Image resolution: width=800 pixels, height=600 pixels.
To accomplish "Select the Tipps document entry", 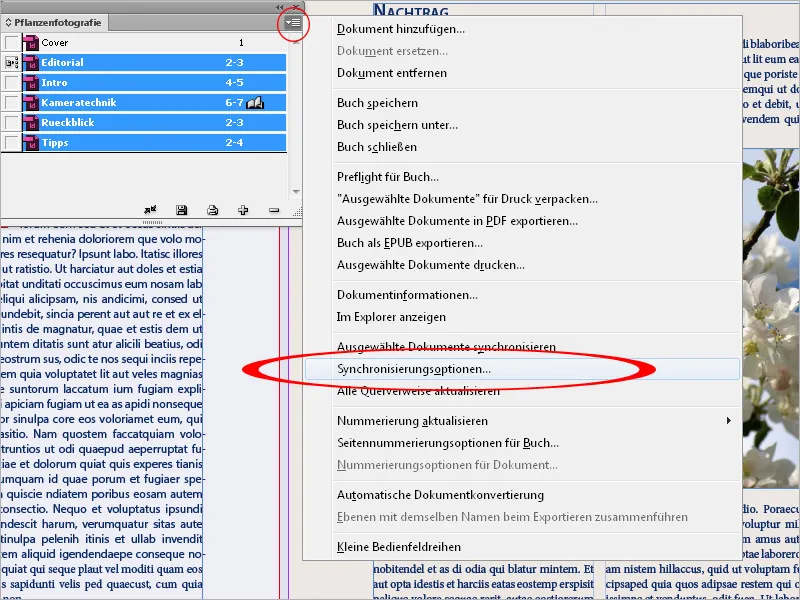I will 100,142.
